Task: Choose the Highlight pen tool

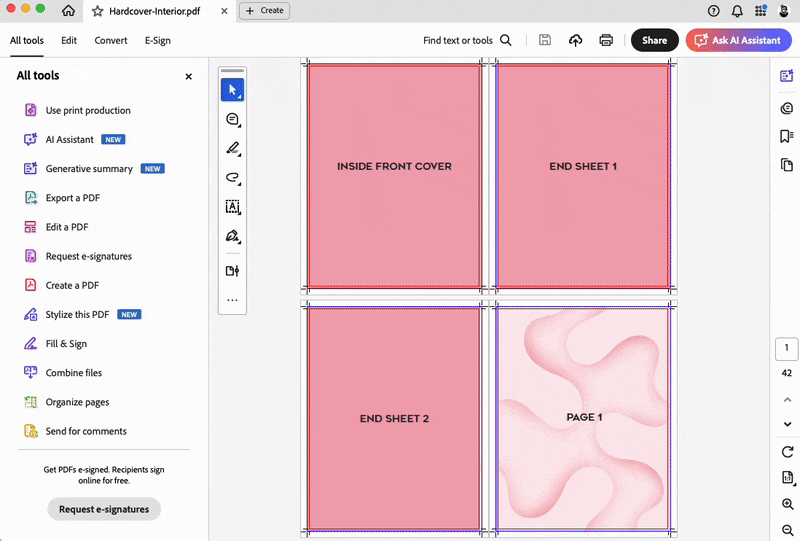Action: [x=232, y=149]
